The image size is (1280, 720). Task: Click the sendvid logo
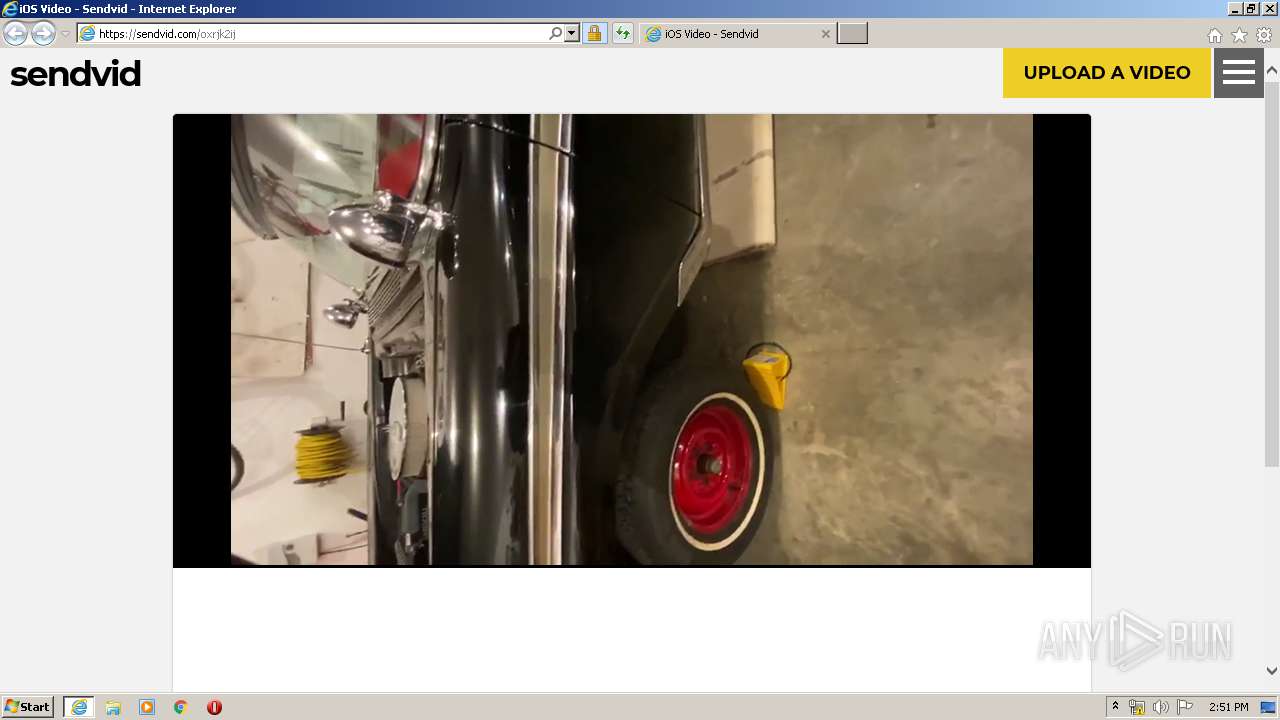[x=75, y=74]
